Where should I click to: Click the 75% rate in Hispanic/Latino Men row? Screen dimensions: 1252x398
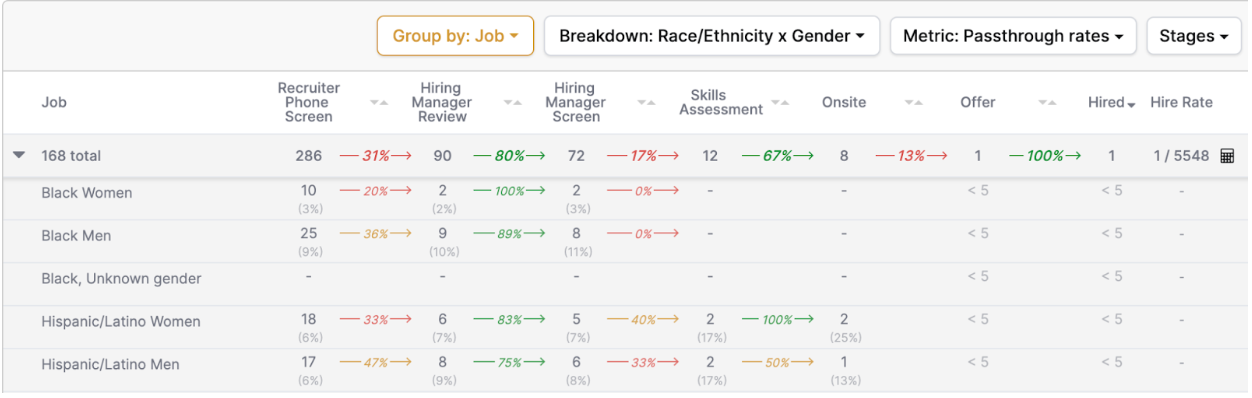(509, 363)
